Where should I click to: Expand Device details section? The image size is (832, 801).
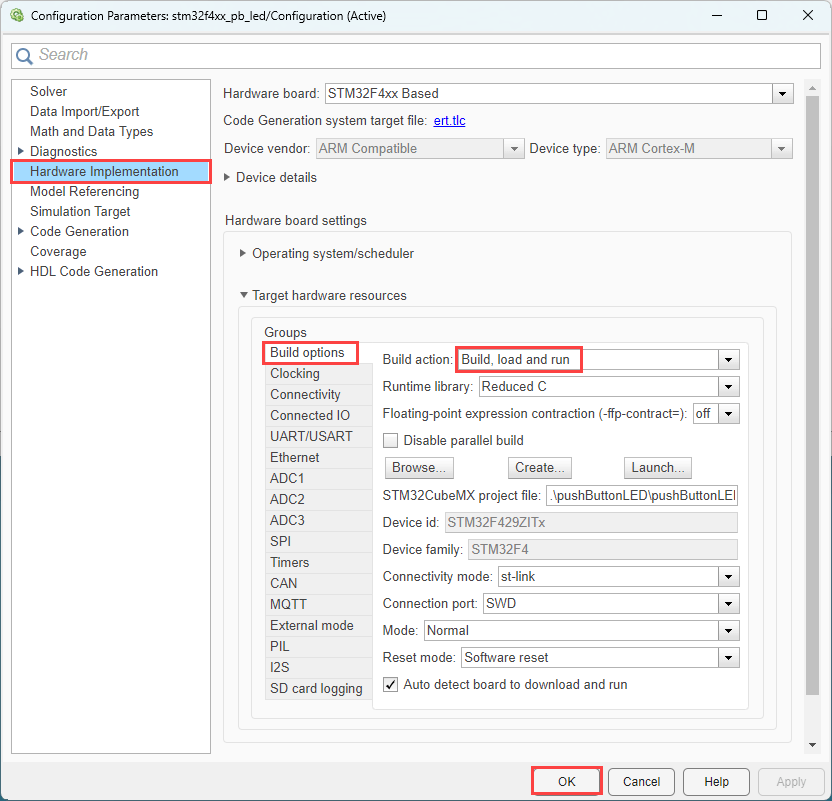227,177
